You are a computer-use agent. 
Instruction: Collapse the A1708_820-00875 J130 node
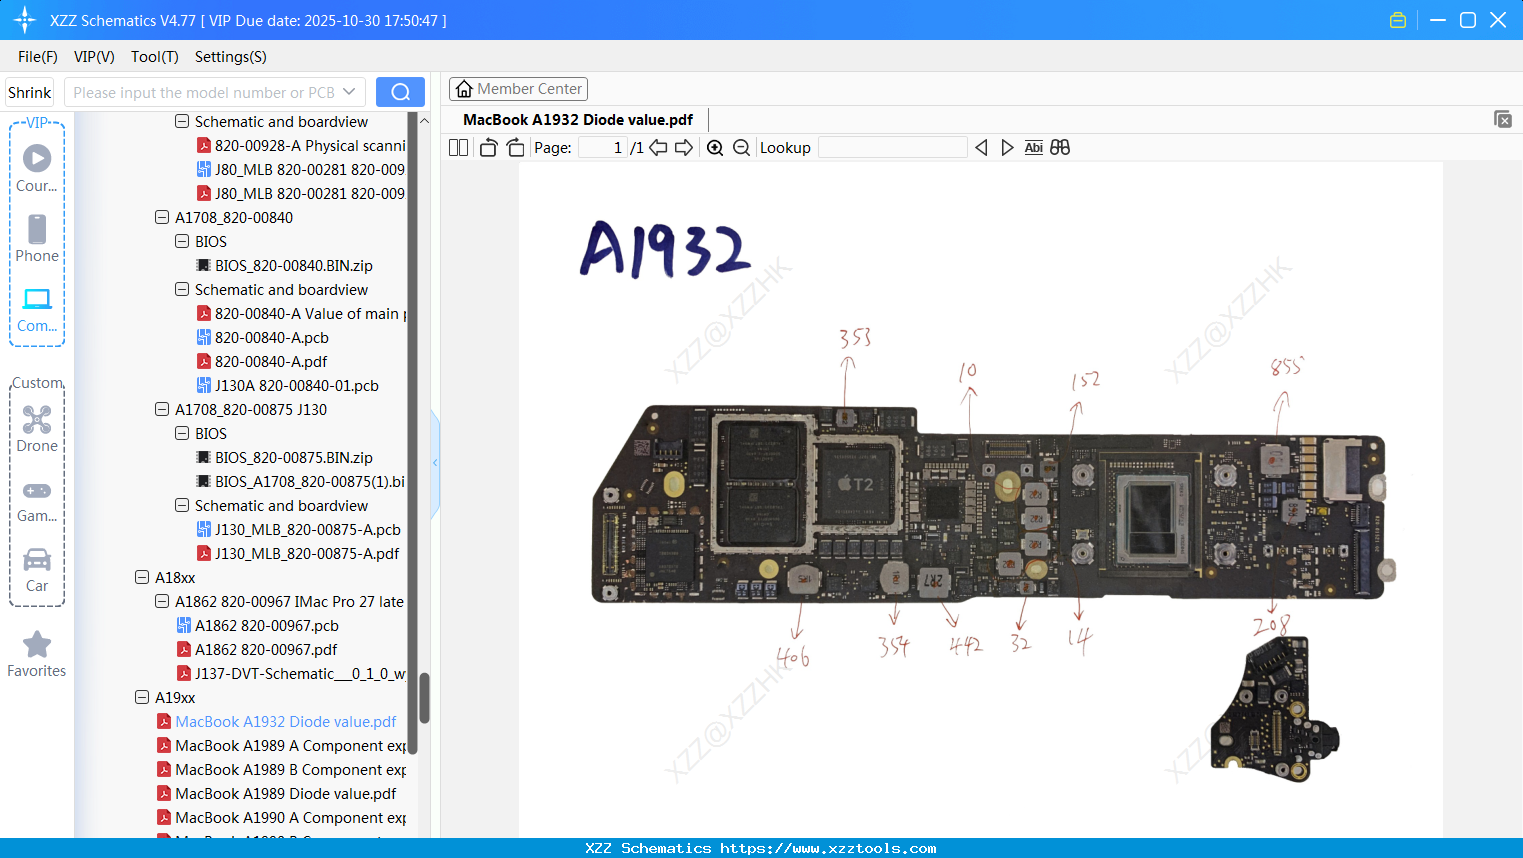click(x=162, y=409)
